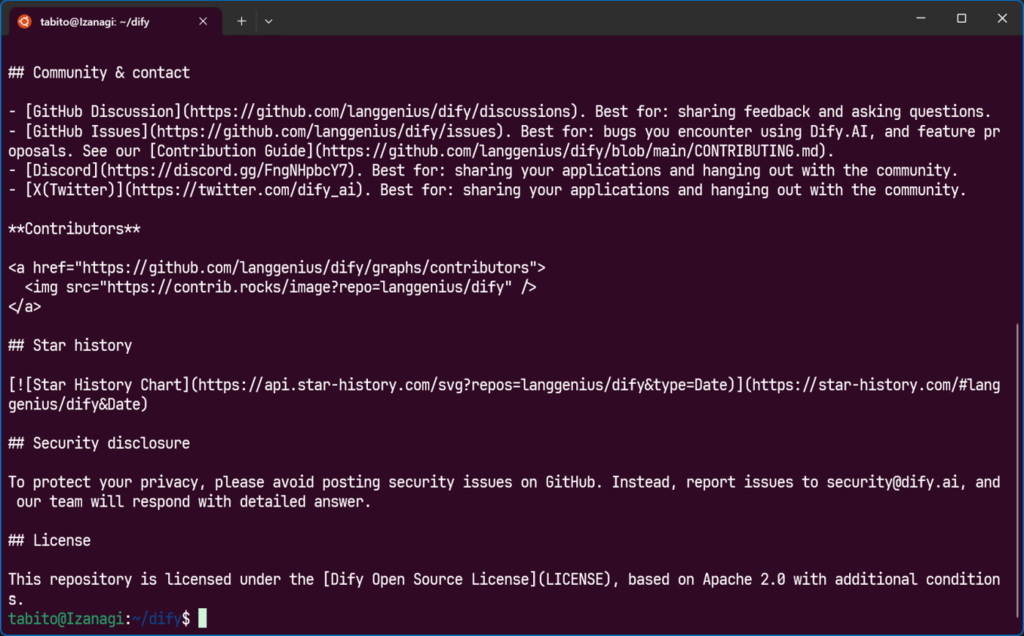The width and height of the screenshot is (1024, 636).
Task: Click the contrib.rocks img src line
Action: [281, 287]
